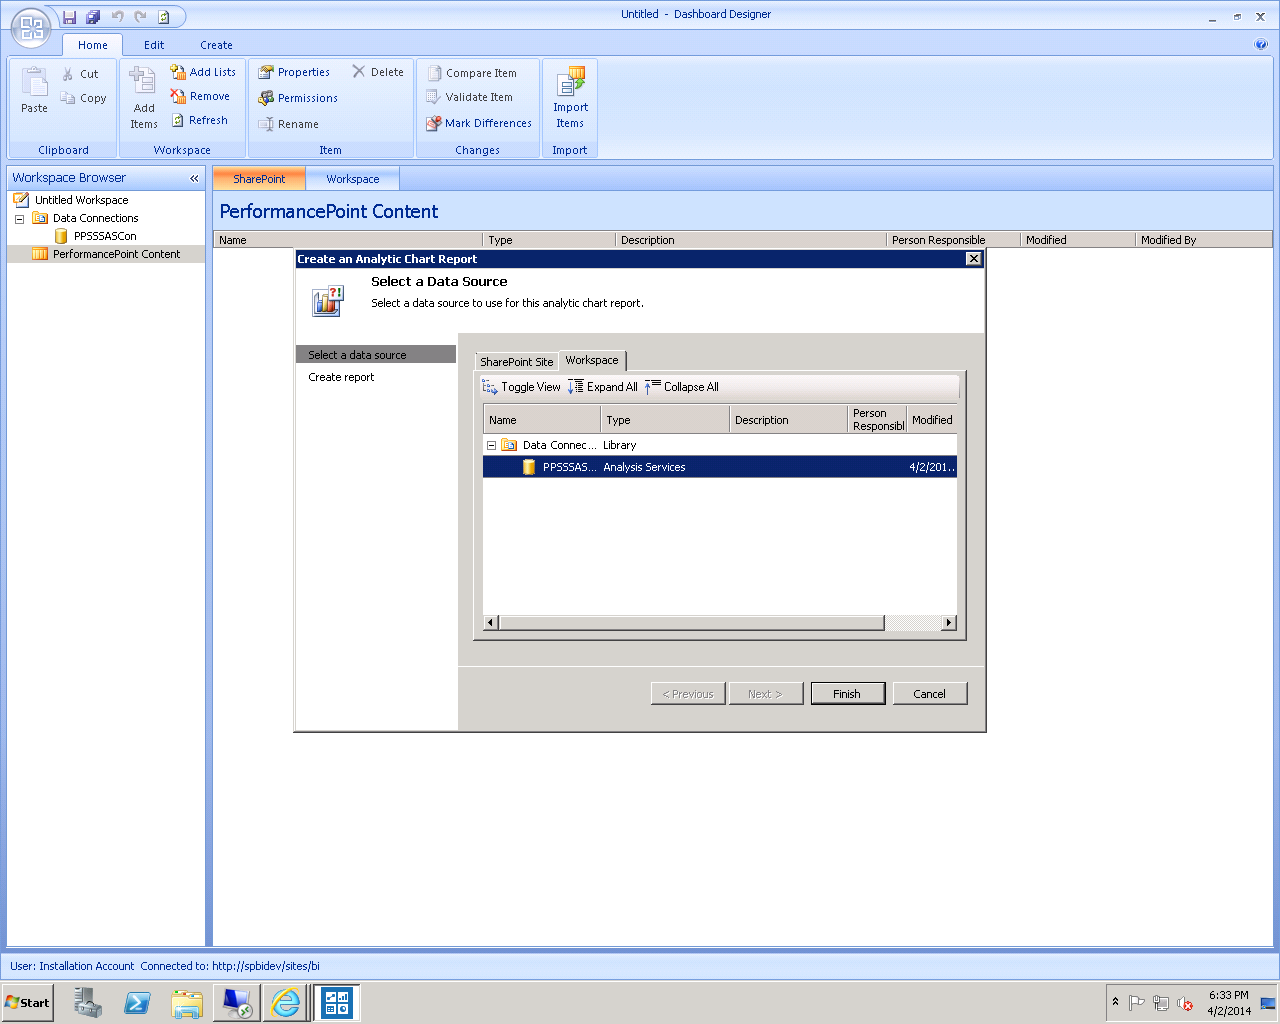Collapse Data Connections in Workspace Browser tree
1280x1024 pixels.
coord(19,218)
